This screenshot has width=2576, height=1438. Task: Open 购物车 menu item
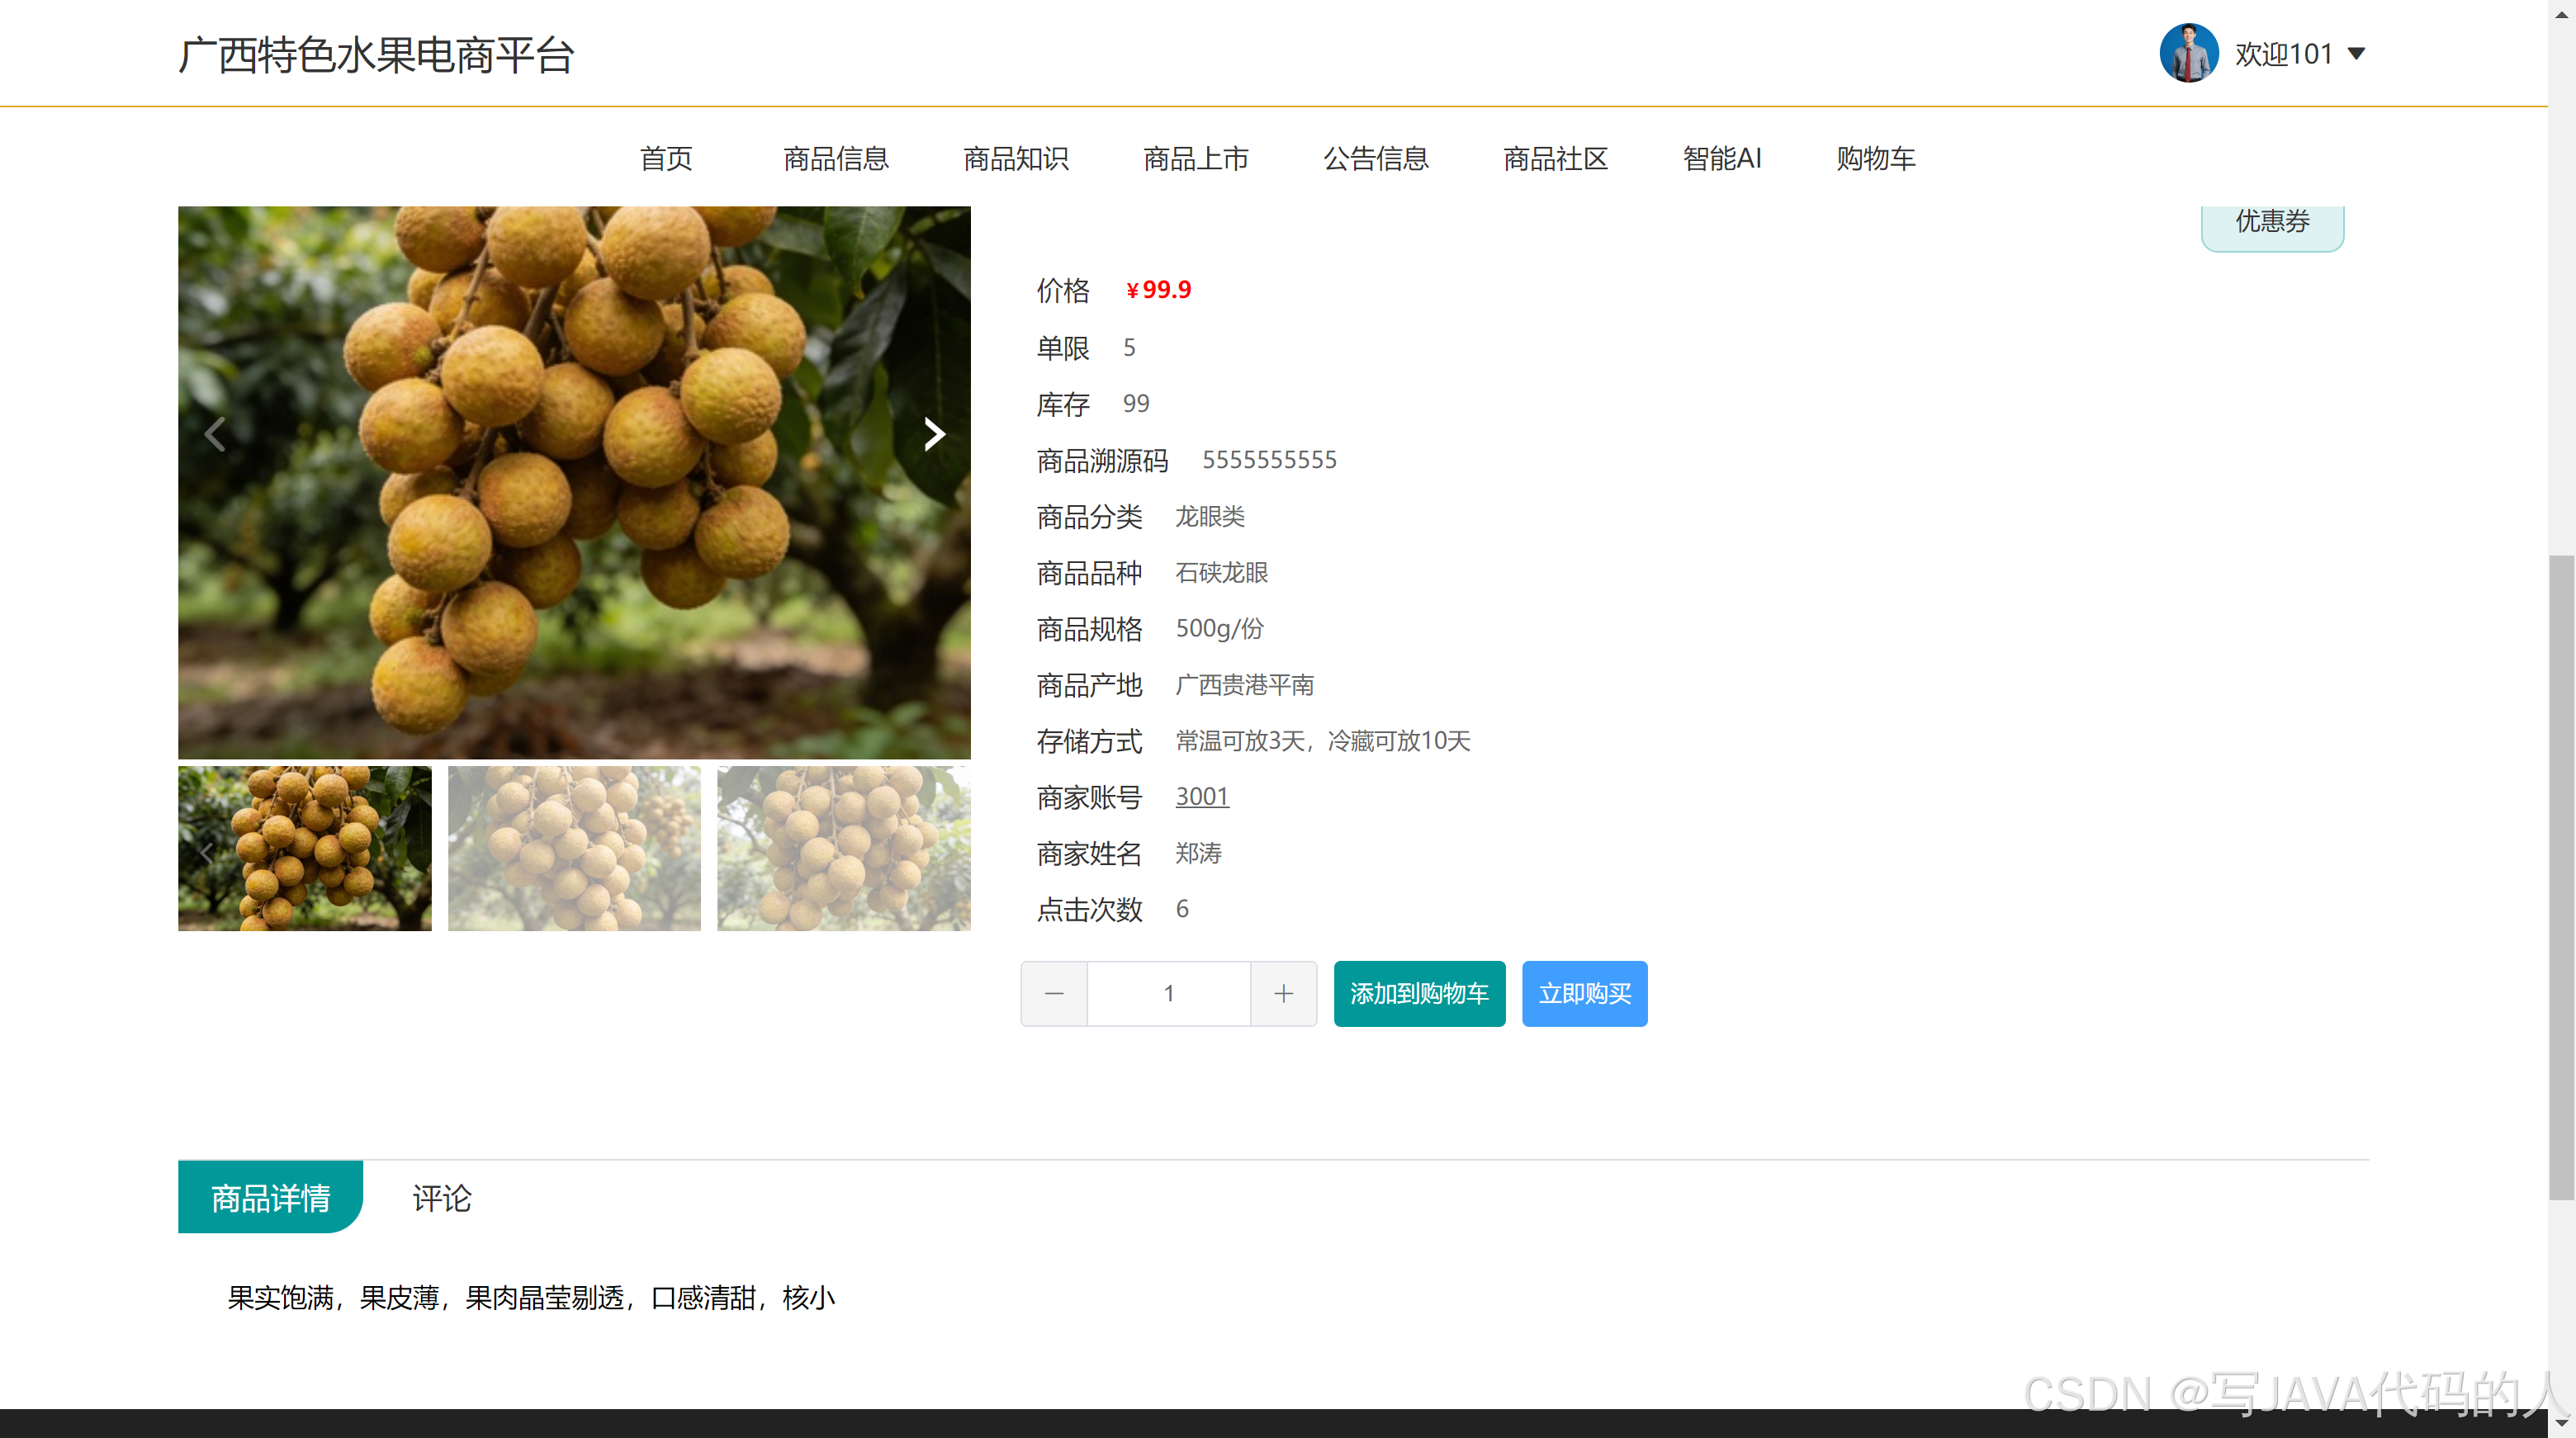1876,158
